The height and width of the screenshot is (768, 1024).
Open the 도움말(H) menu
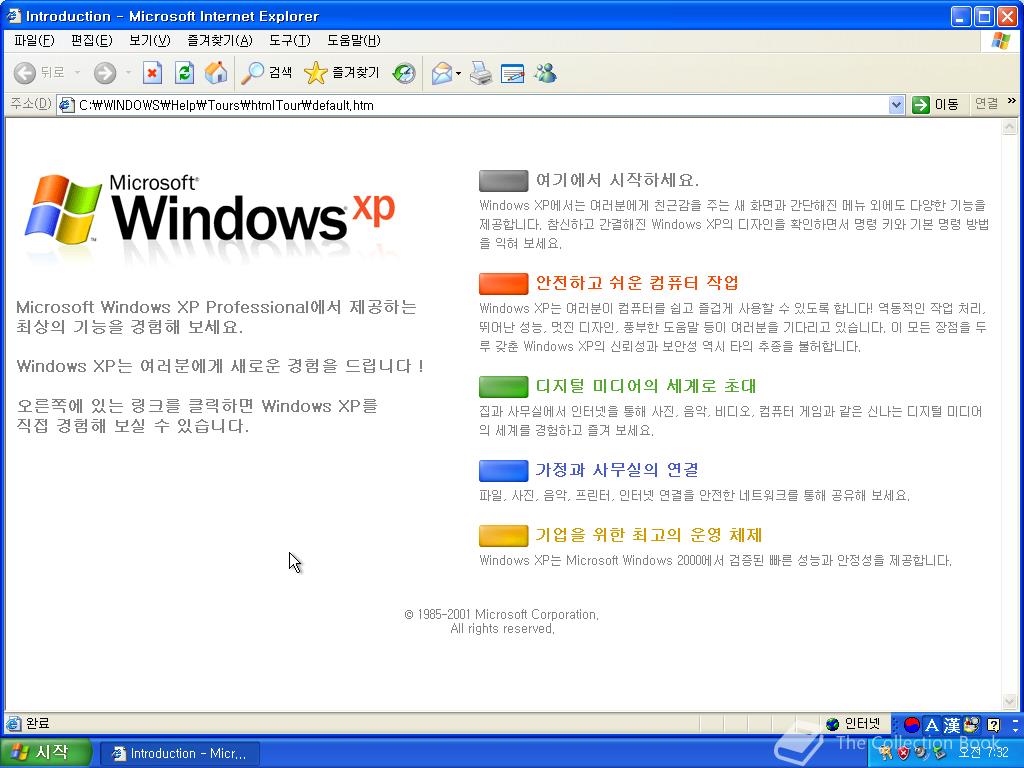(353, 40)
